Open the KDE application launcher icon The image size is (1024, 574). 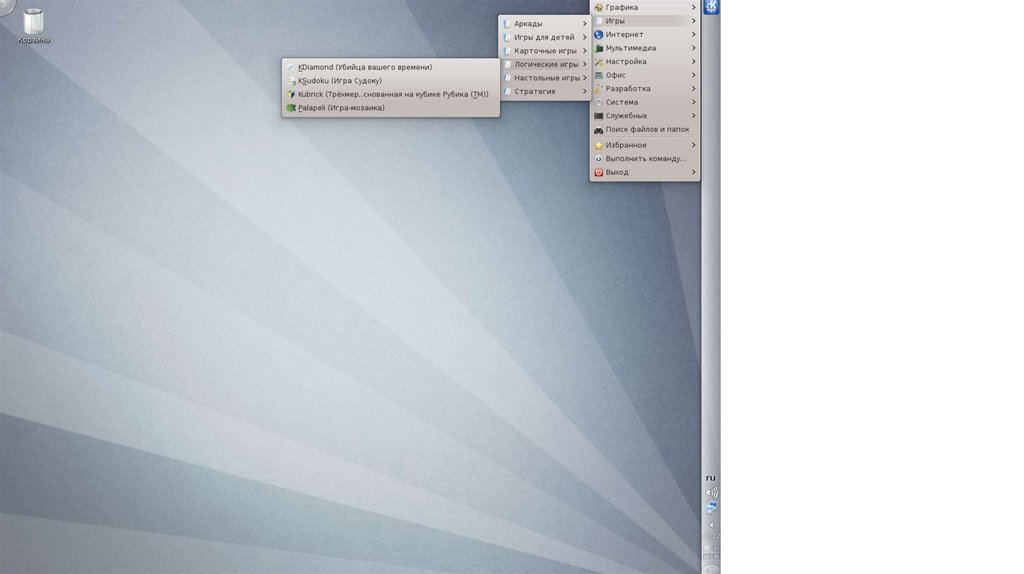[711, 8]
